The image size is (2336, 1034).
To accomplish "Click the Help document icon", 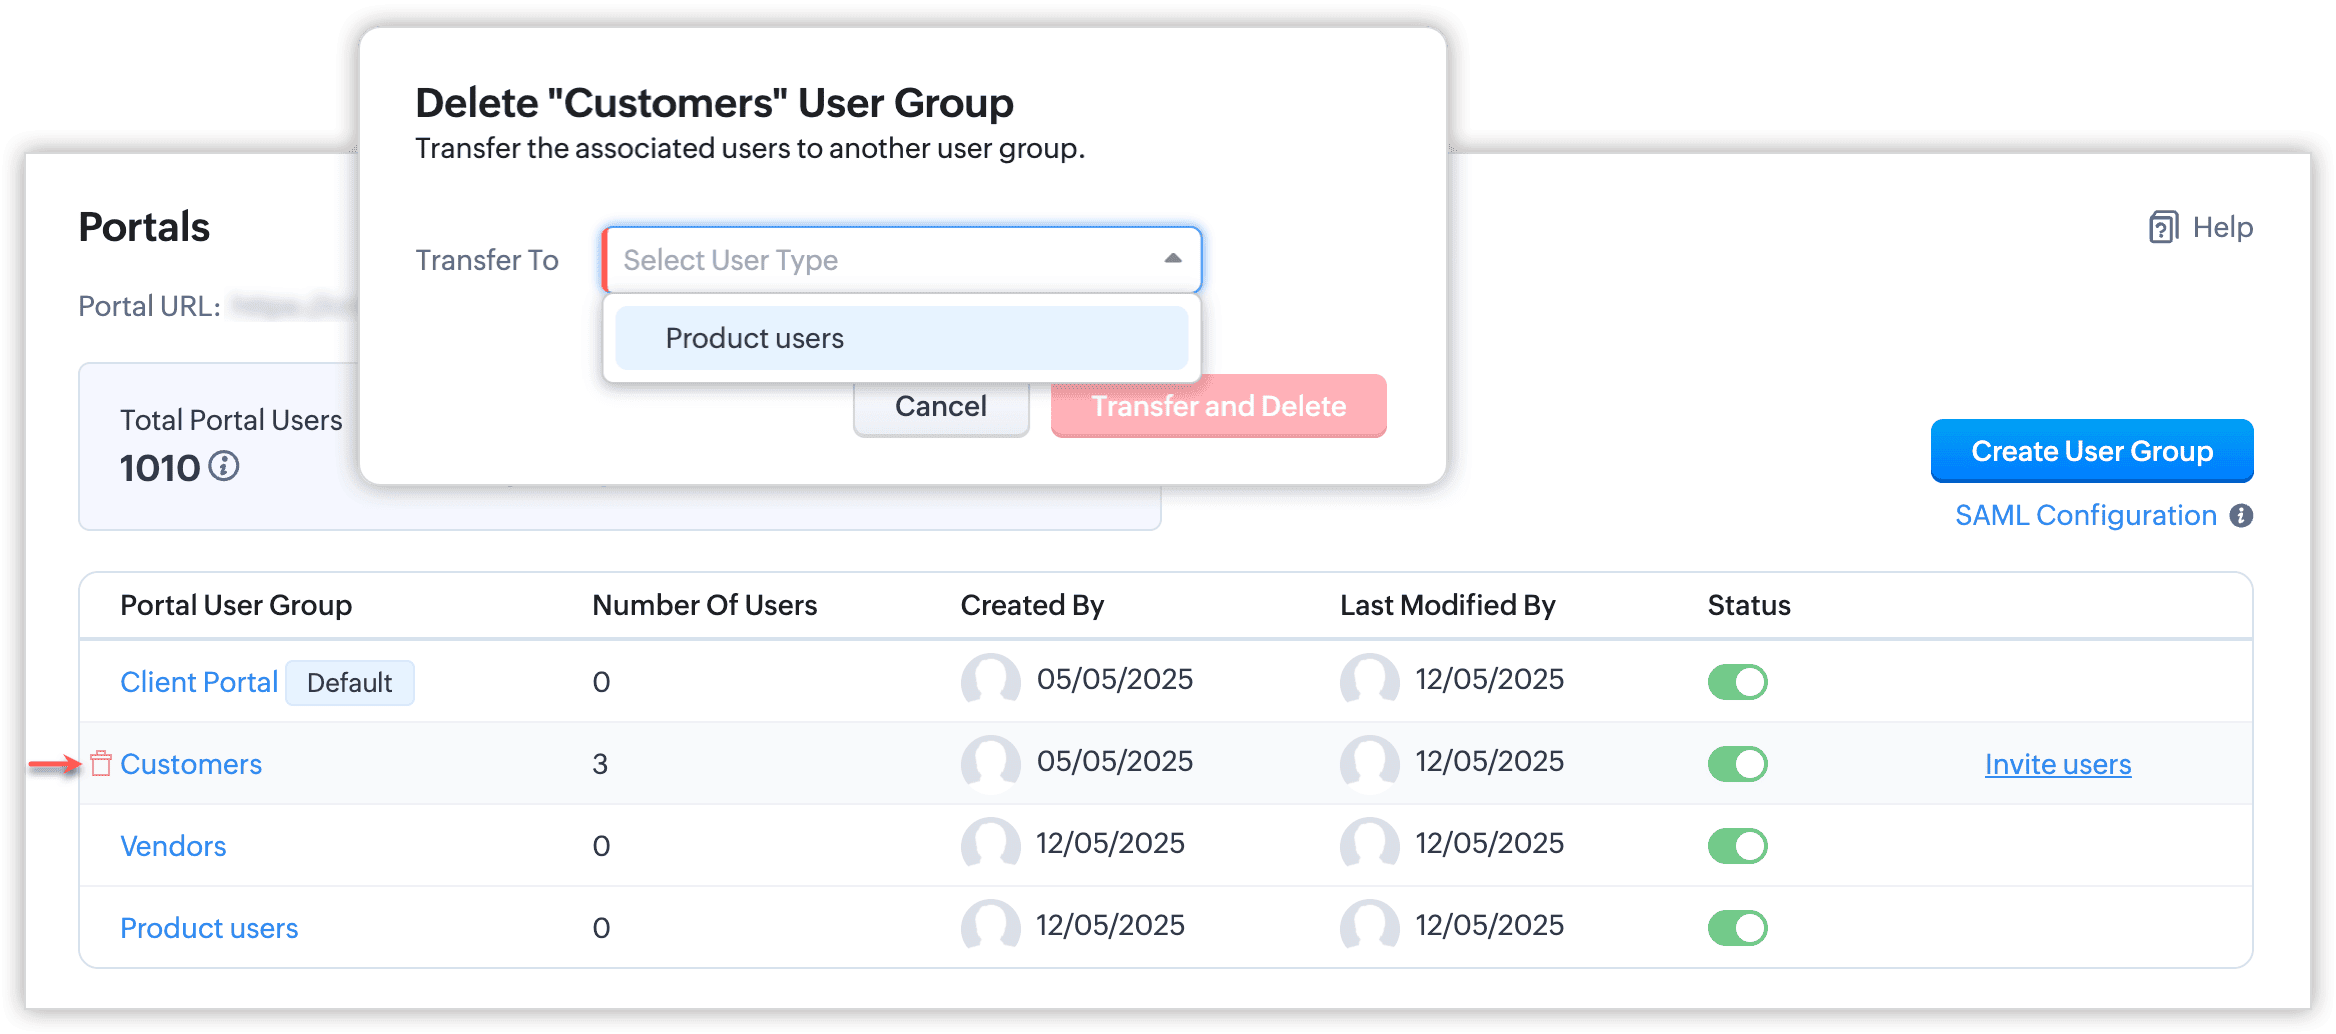I will pos(2162,228).
